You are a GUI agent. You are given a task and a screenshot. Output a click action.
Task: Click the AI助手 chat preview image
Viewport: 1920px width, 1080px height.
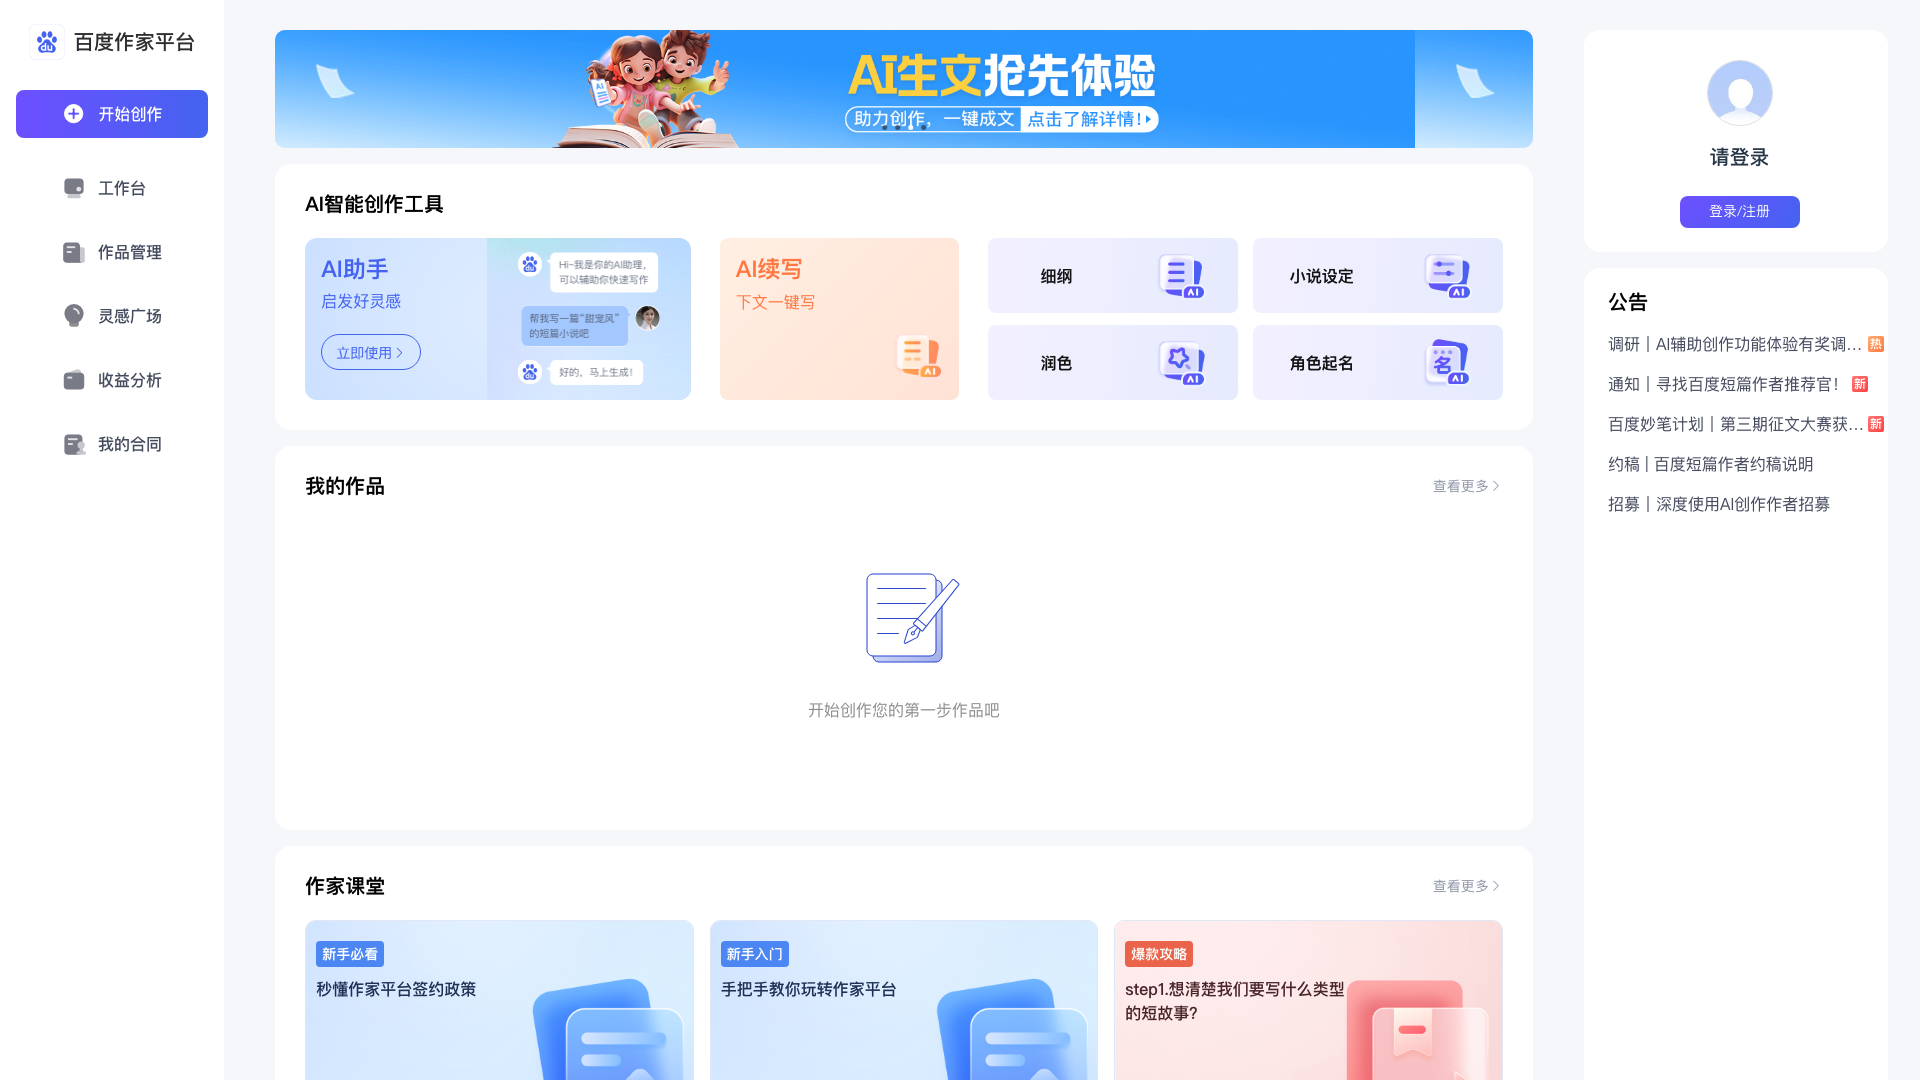589,319
